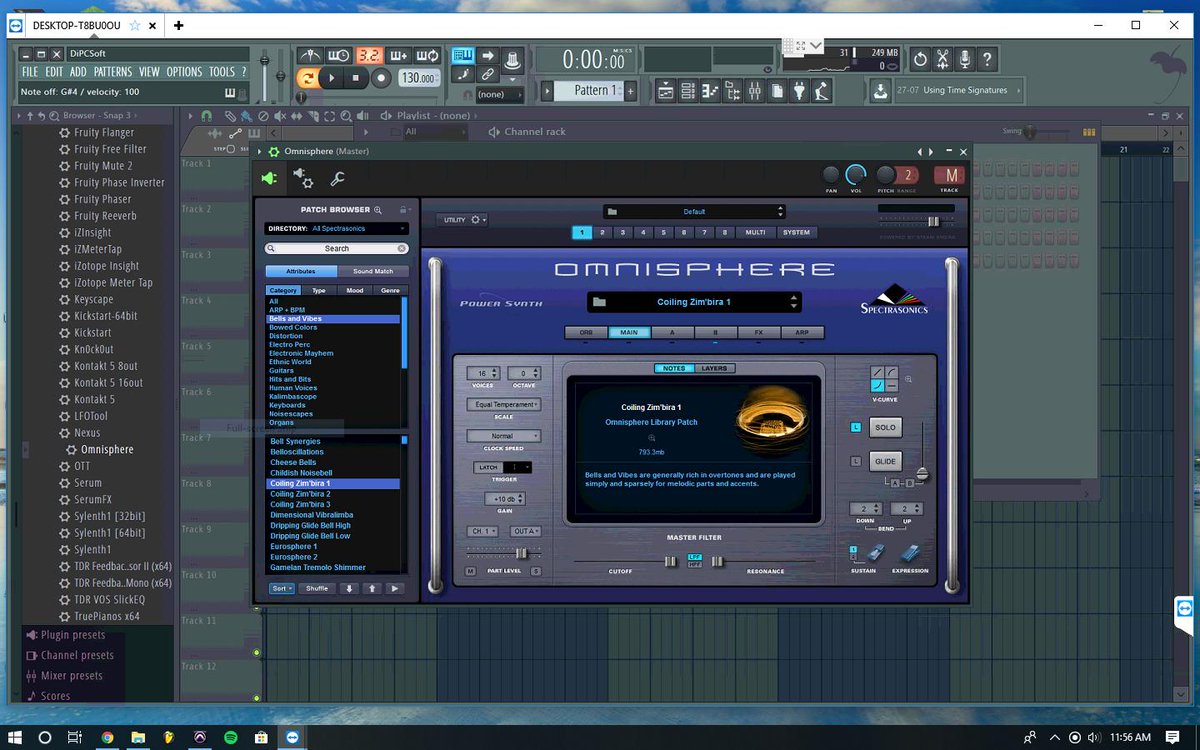Open the FILE menu
The width and height of the screenshot is (1200, 750).
[x=30, y=72]
